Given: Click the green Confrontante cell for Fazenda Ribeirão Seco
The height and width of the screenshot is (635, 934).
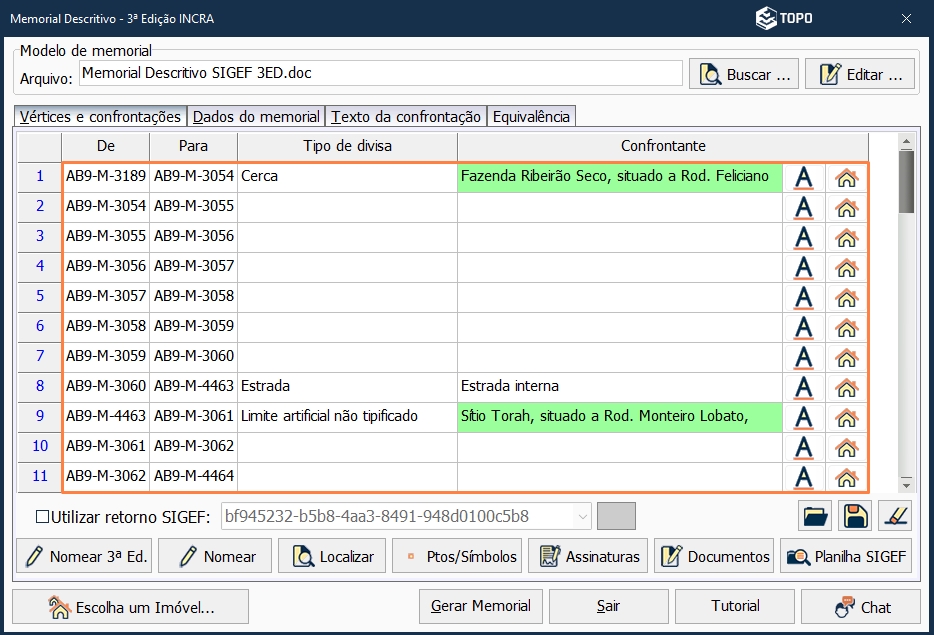Looking at the screenshot, I should 617,179.
